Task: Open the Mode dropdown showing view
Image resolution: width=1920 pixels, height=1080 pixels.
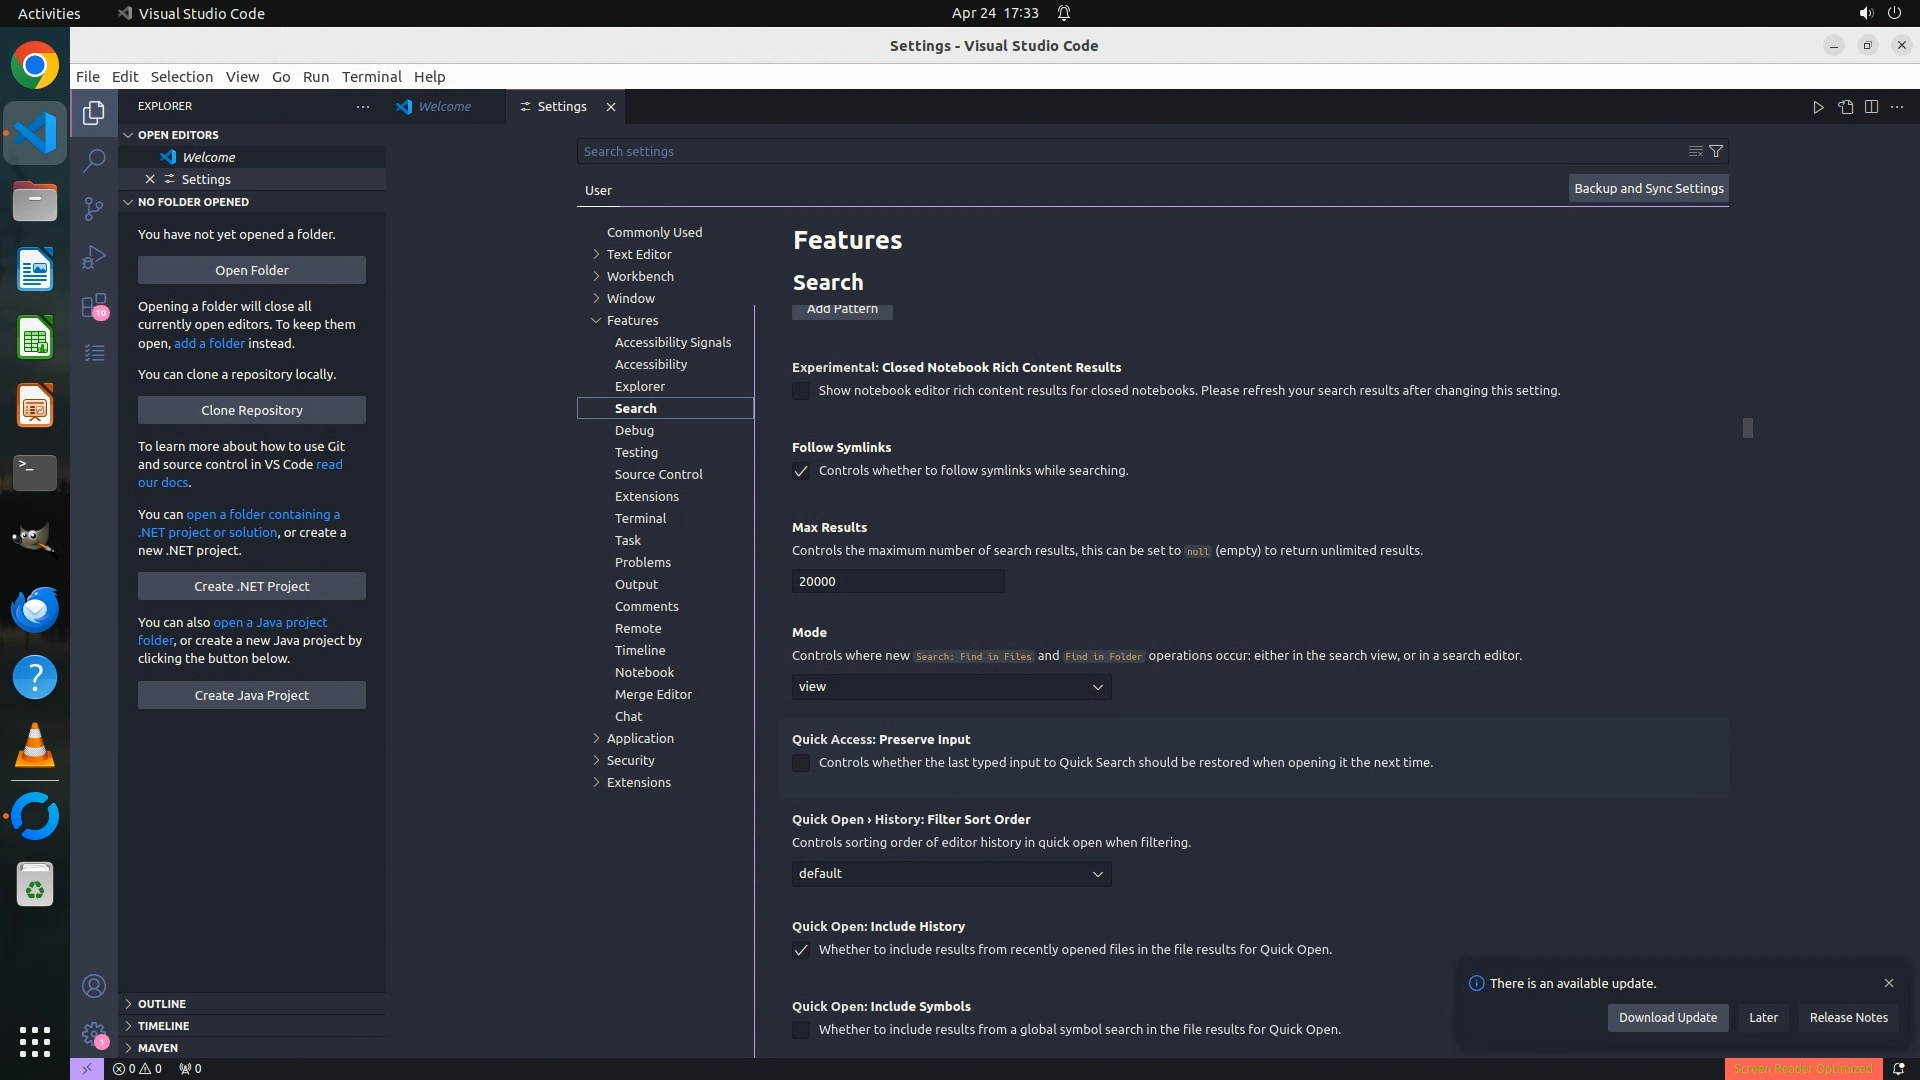Action: [951, 687]
